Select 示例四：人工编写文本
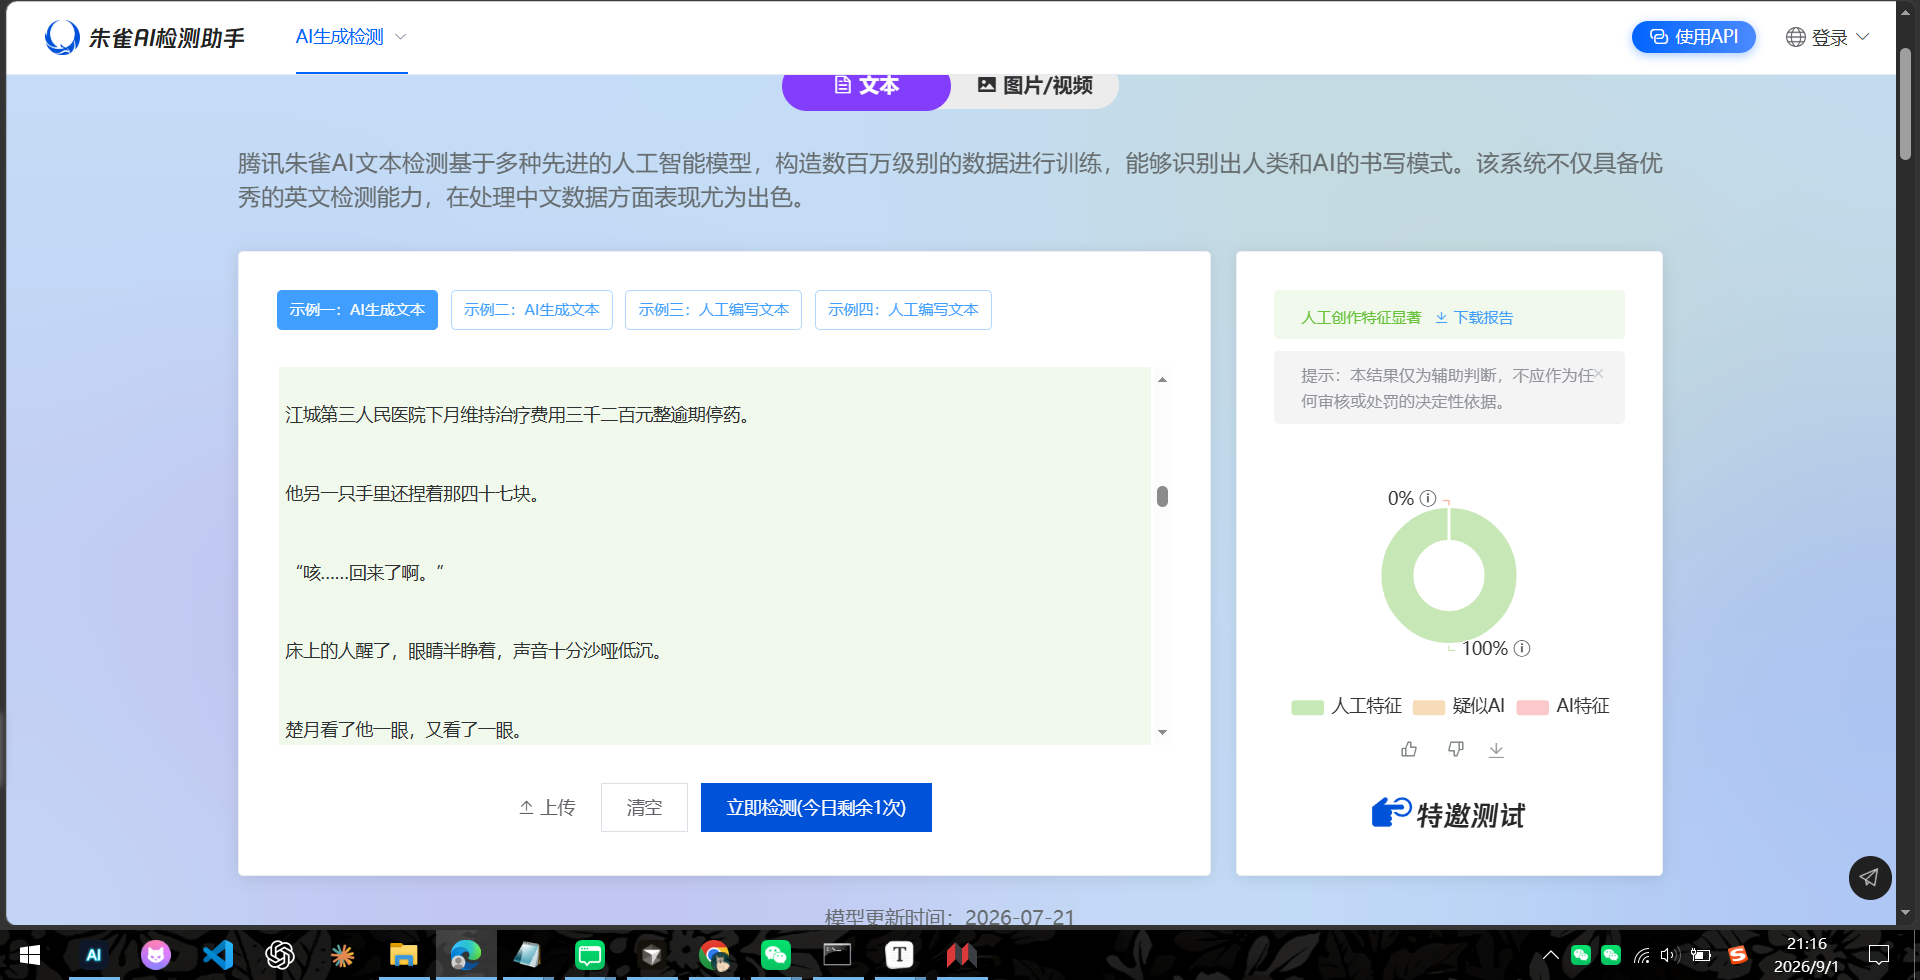Image resolution: width=1920 pixels, height=980 pixels. (x=903, y=310)
